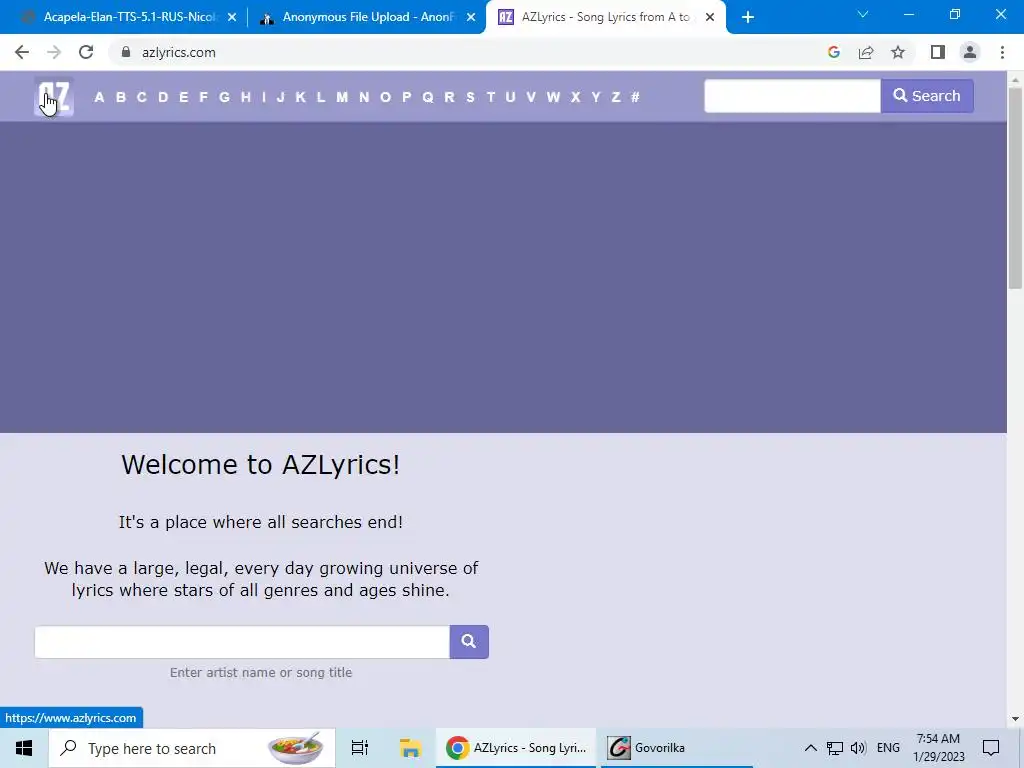Close the Anonymous File Upload tab
1024x768 pixels.
point(471,18)
